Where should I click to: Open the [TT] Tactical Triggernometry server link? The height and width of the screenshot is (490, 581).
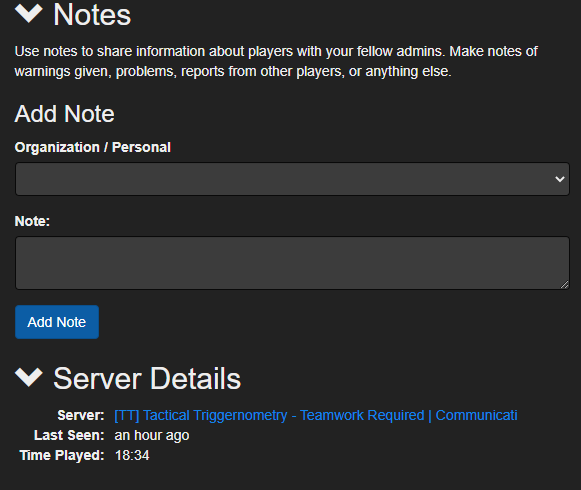[x=316, y=415]
